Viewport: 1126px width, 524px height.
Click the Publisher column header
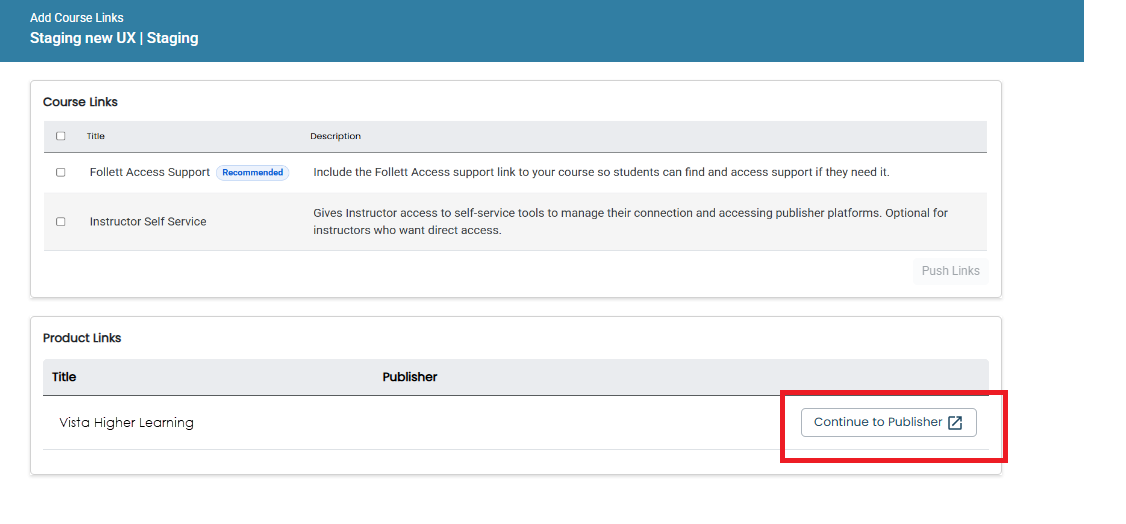[410, 377]
